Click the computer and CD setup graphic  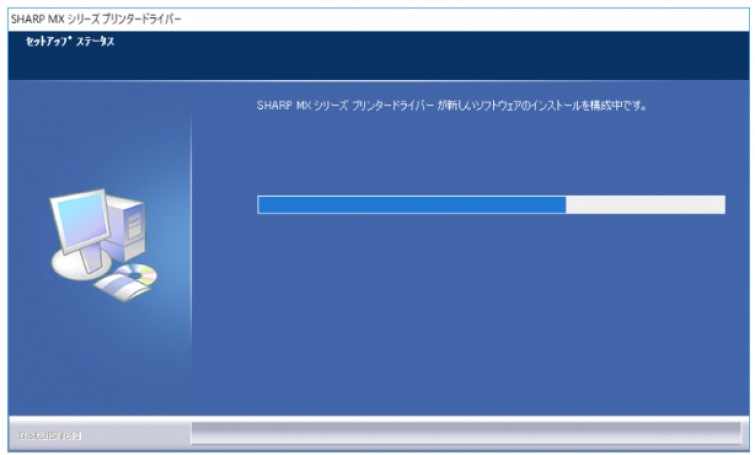coord(104,246)
